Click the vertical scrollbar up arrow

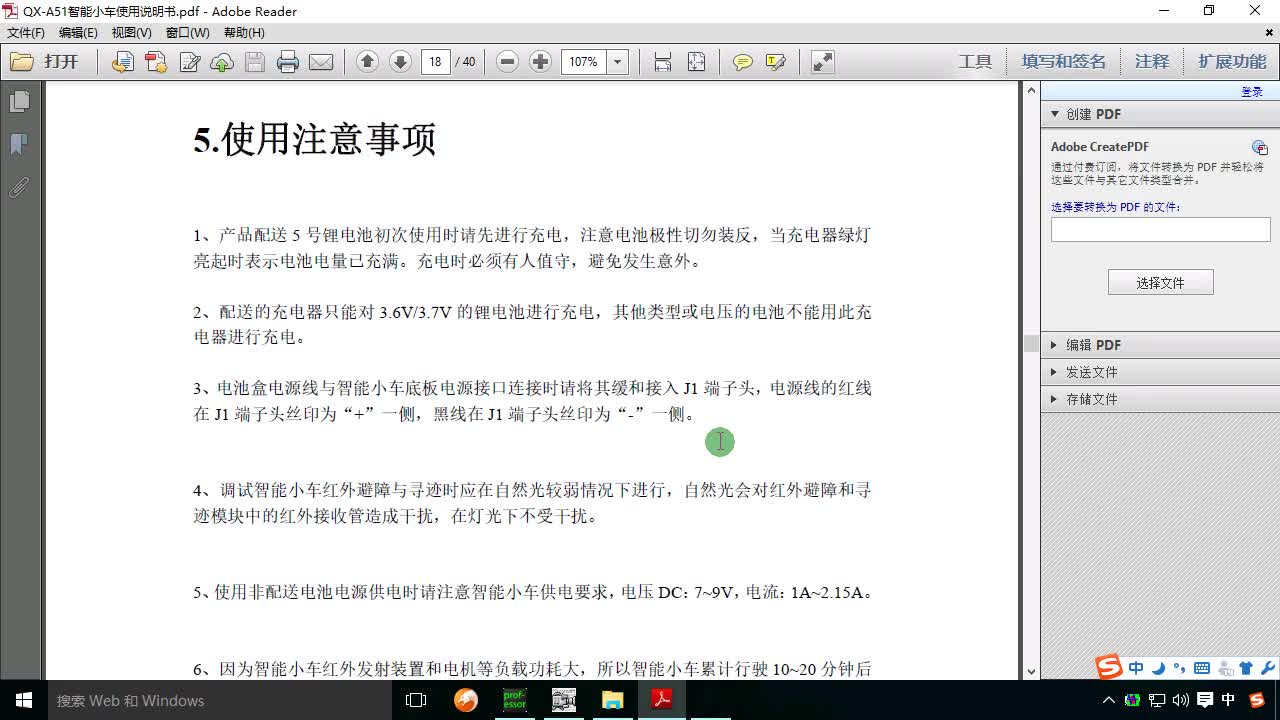tap(1030, 91)
